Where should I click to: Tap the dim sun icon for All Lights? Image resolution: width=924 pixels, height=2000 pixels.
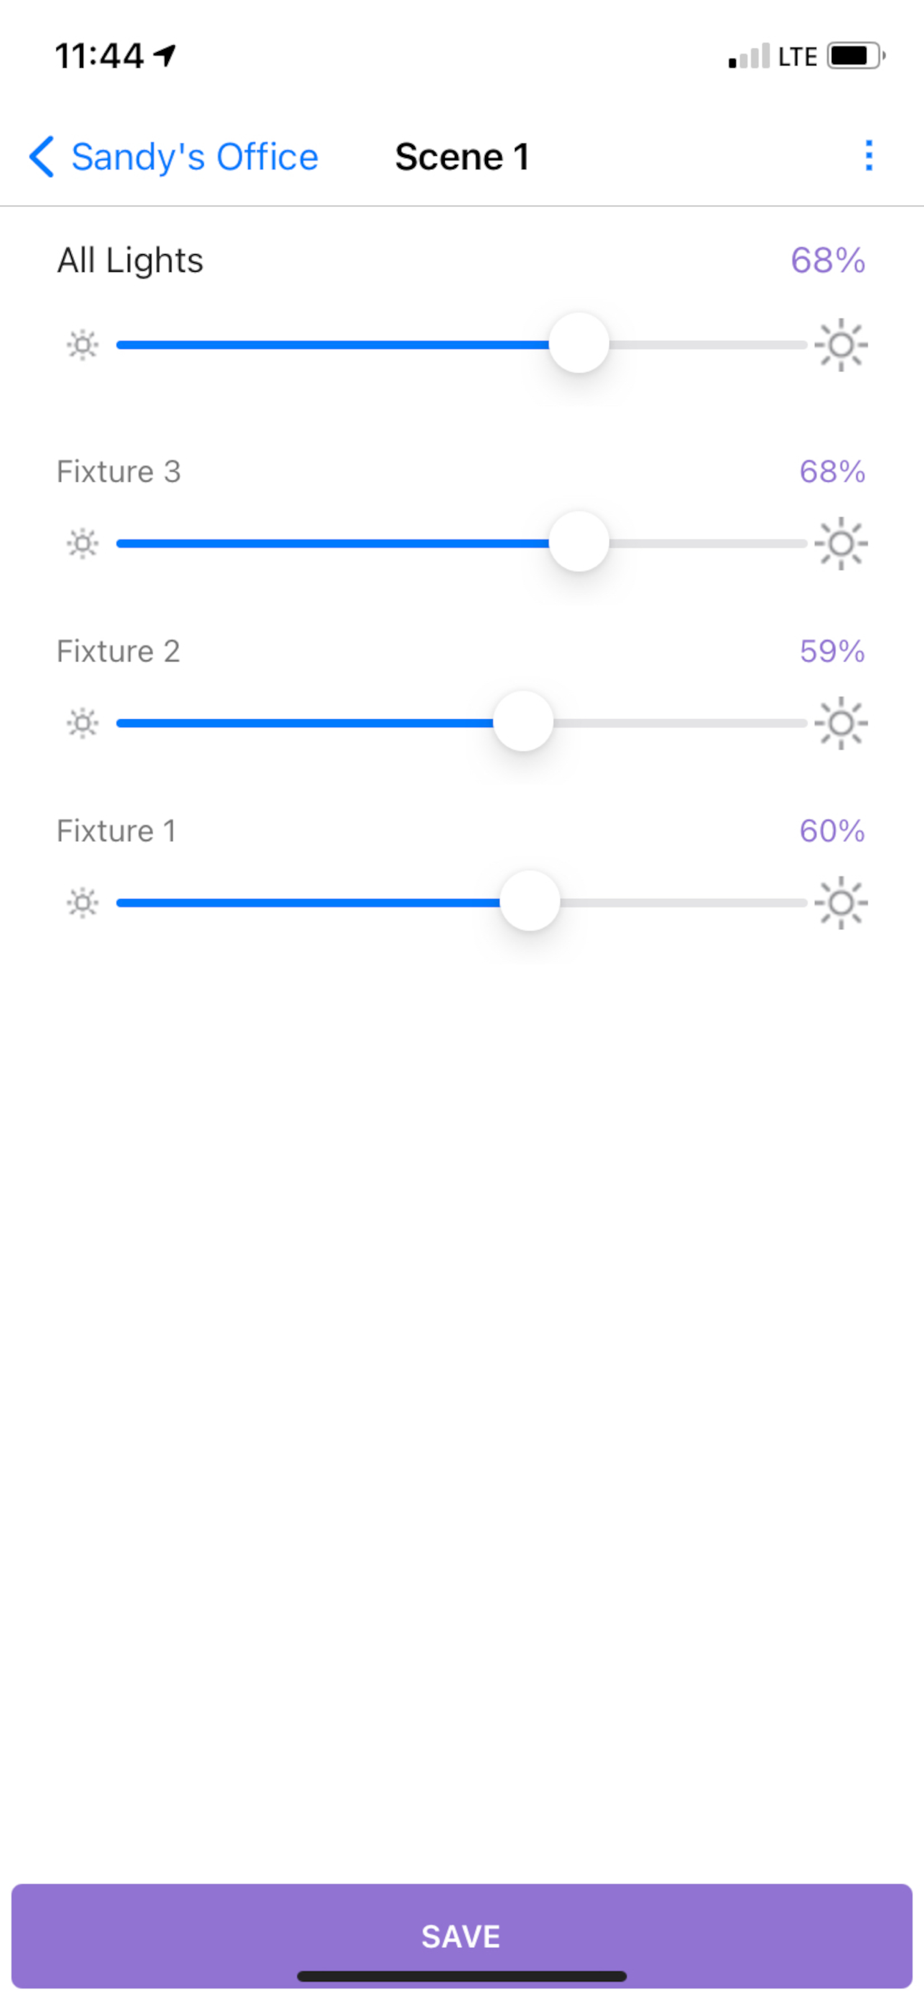pos(83,345)
